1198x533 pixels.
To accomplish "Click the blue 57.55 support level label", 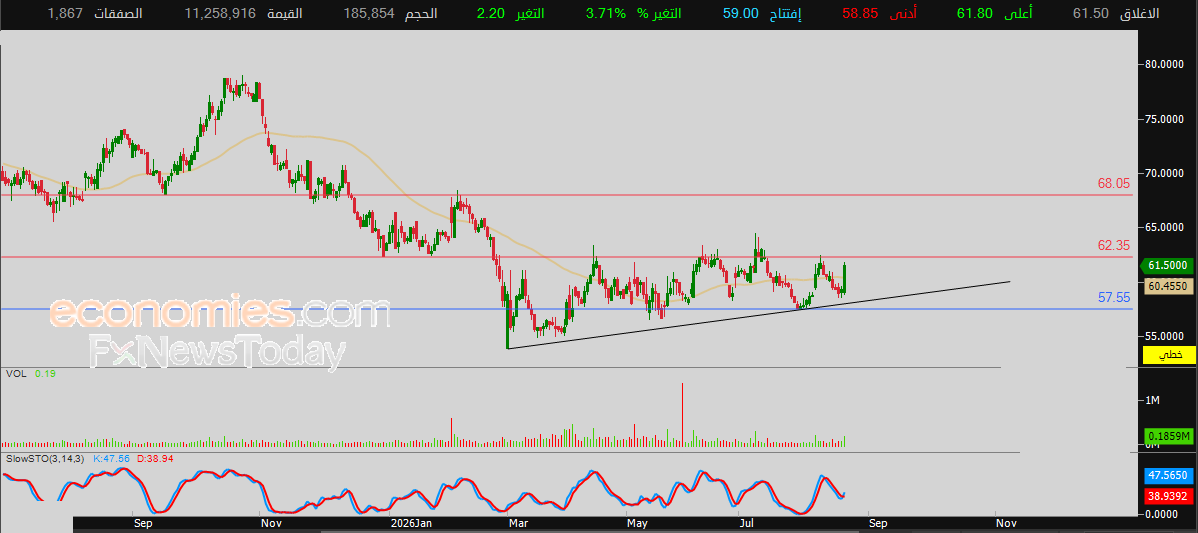I will [x=1114, y=298].
